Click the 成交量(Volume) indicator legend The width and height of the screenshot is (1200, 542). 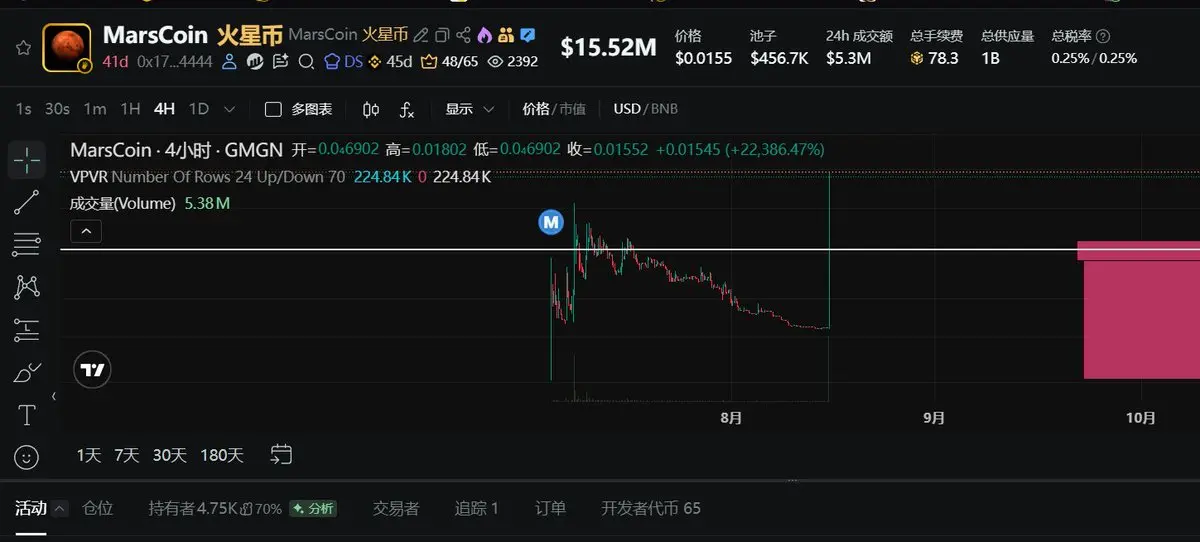point(150,203)
